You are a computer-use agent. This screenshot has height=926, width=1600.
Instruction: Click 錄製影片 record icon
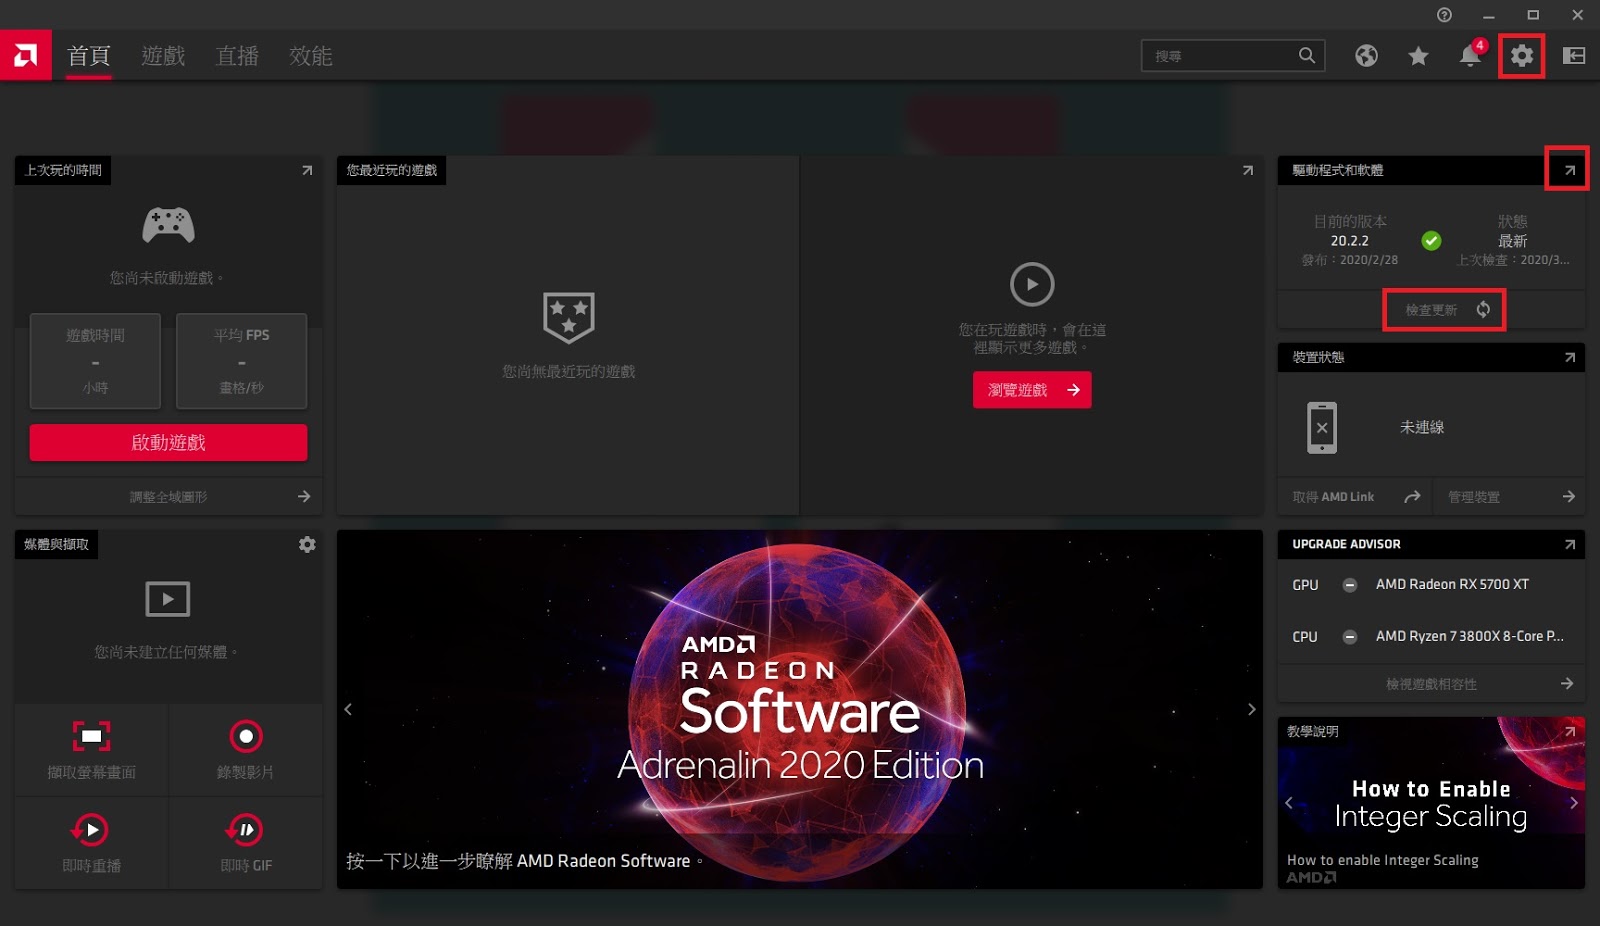pos(245,737)
